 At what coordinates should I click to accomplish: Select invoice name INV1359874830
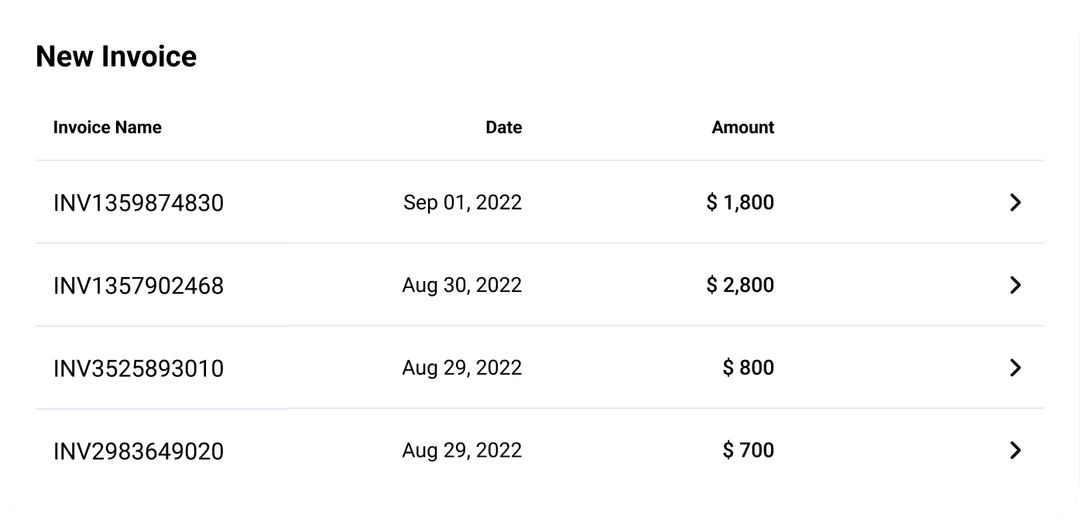[x=138, y=204]
